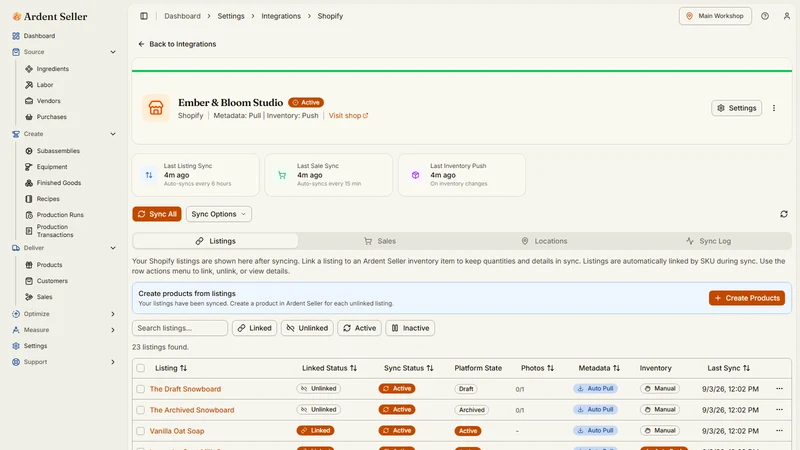The image size is (800, 450).
Task: Sort by the Metadata column
Action: [599, 368]
